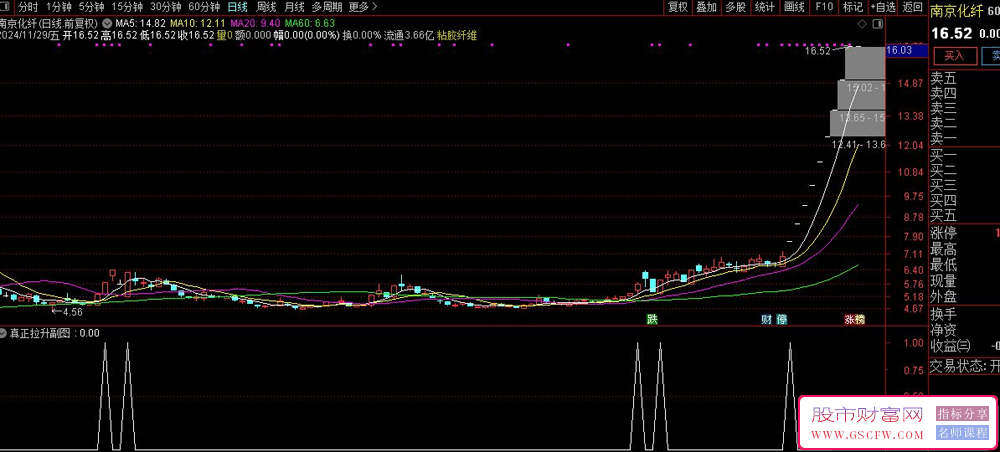Open the 多股 multi-stock view
The image size is (1000, 452).
pos(735,8)
